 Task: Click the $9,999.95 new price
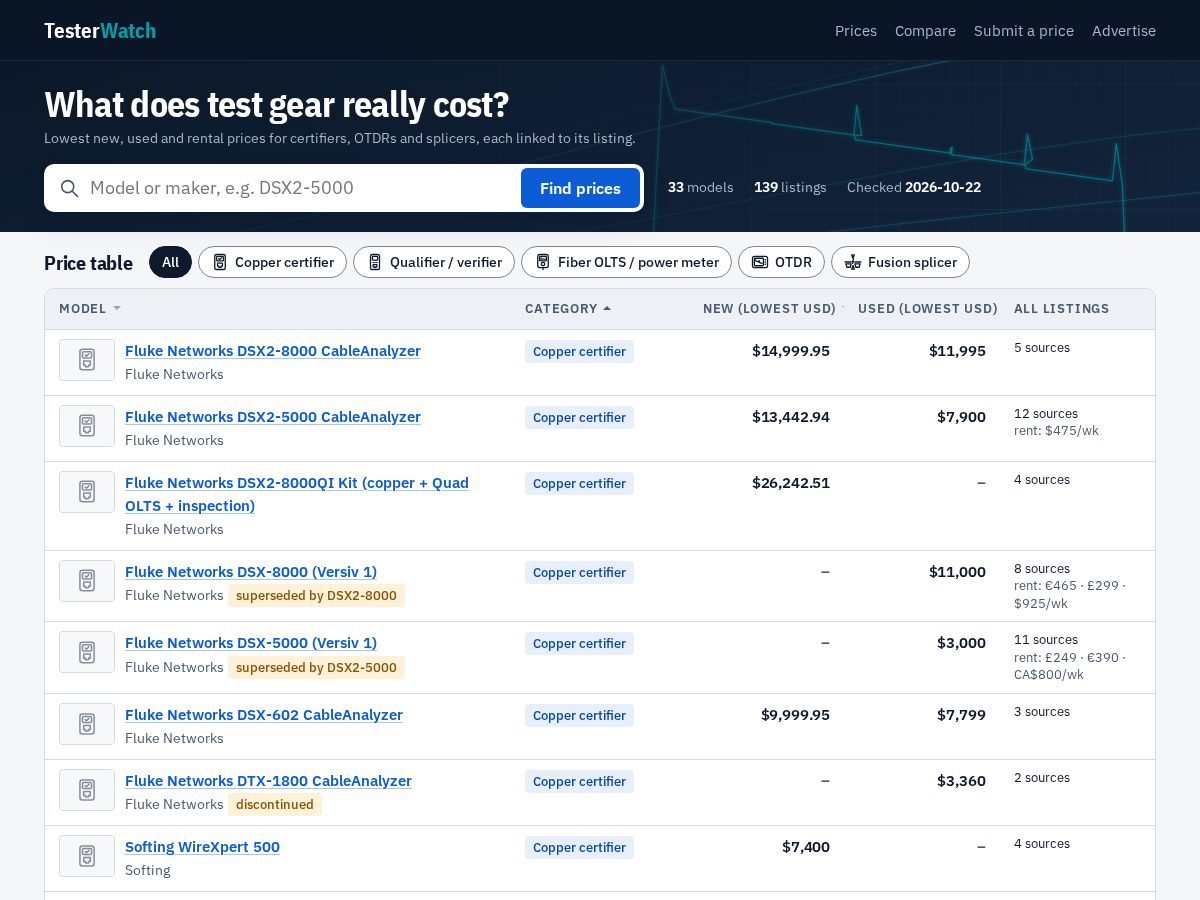click(x=795, y=715)
